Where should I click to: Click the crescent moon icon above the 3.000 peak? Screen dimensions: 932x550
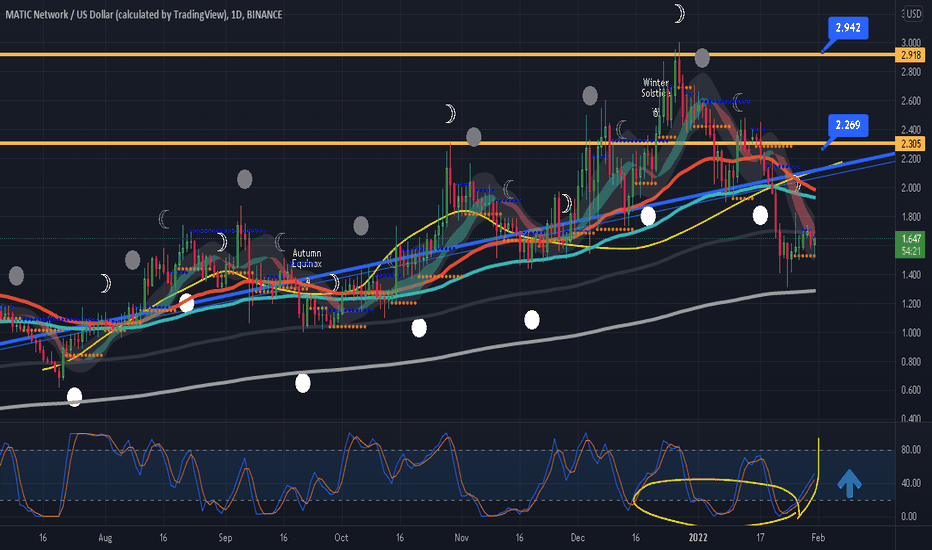pyautogui.click(x=679, y=13)
